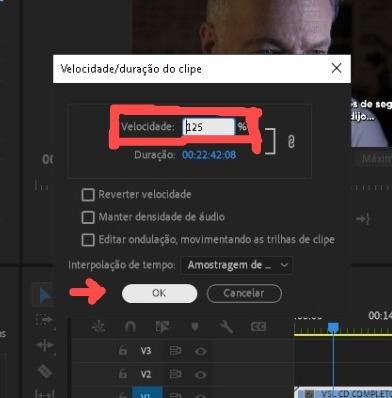This screenshot has width=392, height=398.
Task: Toggle Linked Selection icon in timeline
Action: [162, 327]
